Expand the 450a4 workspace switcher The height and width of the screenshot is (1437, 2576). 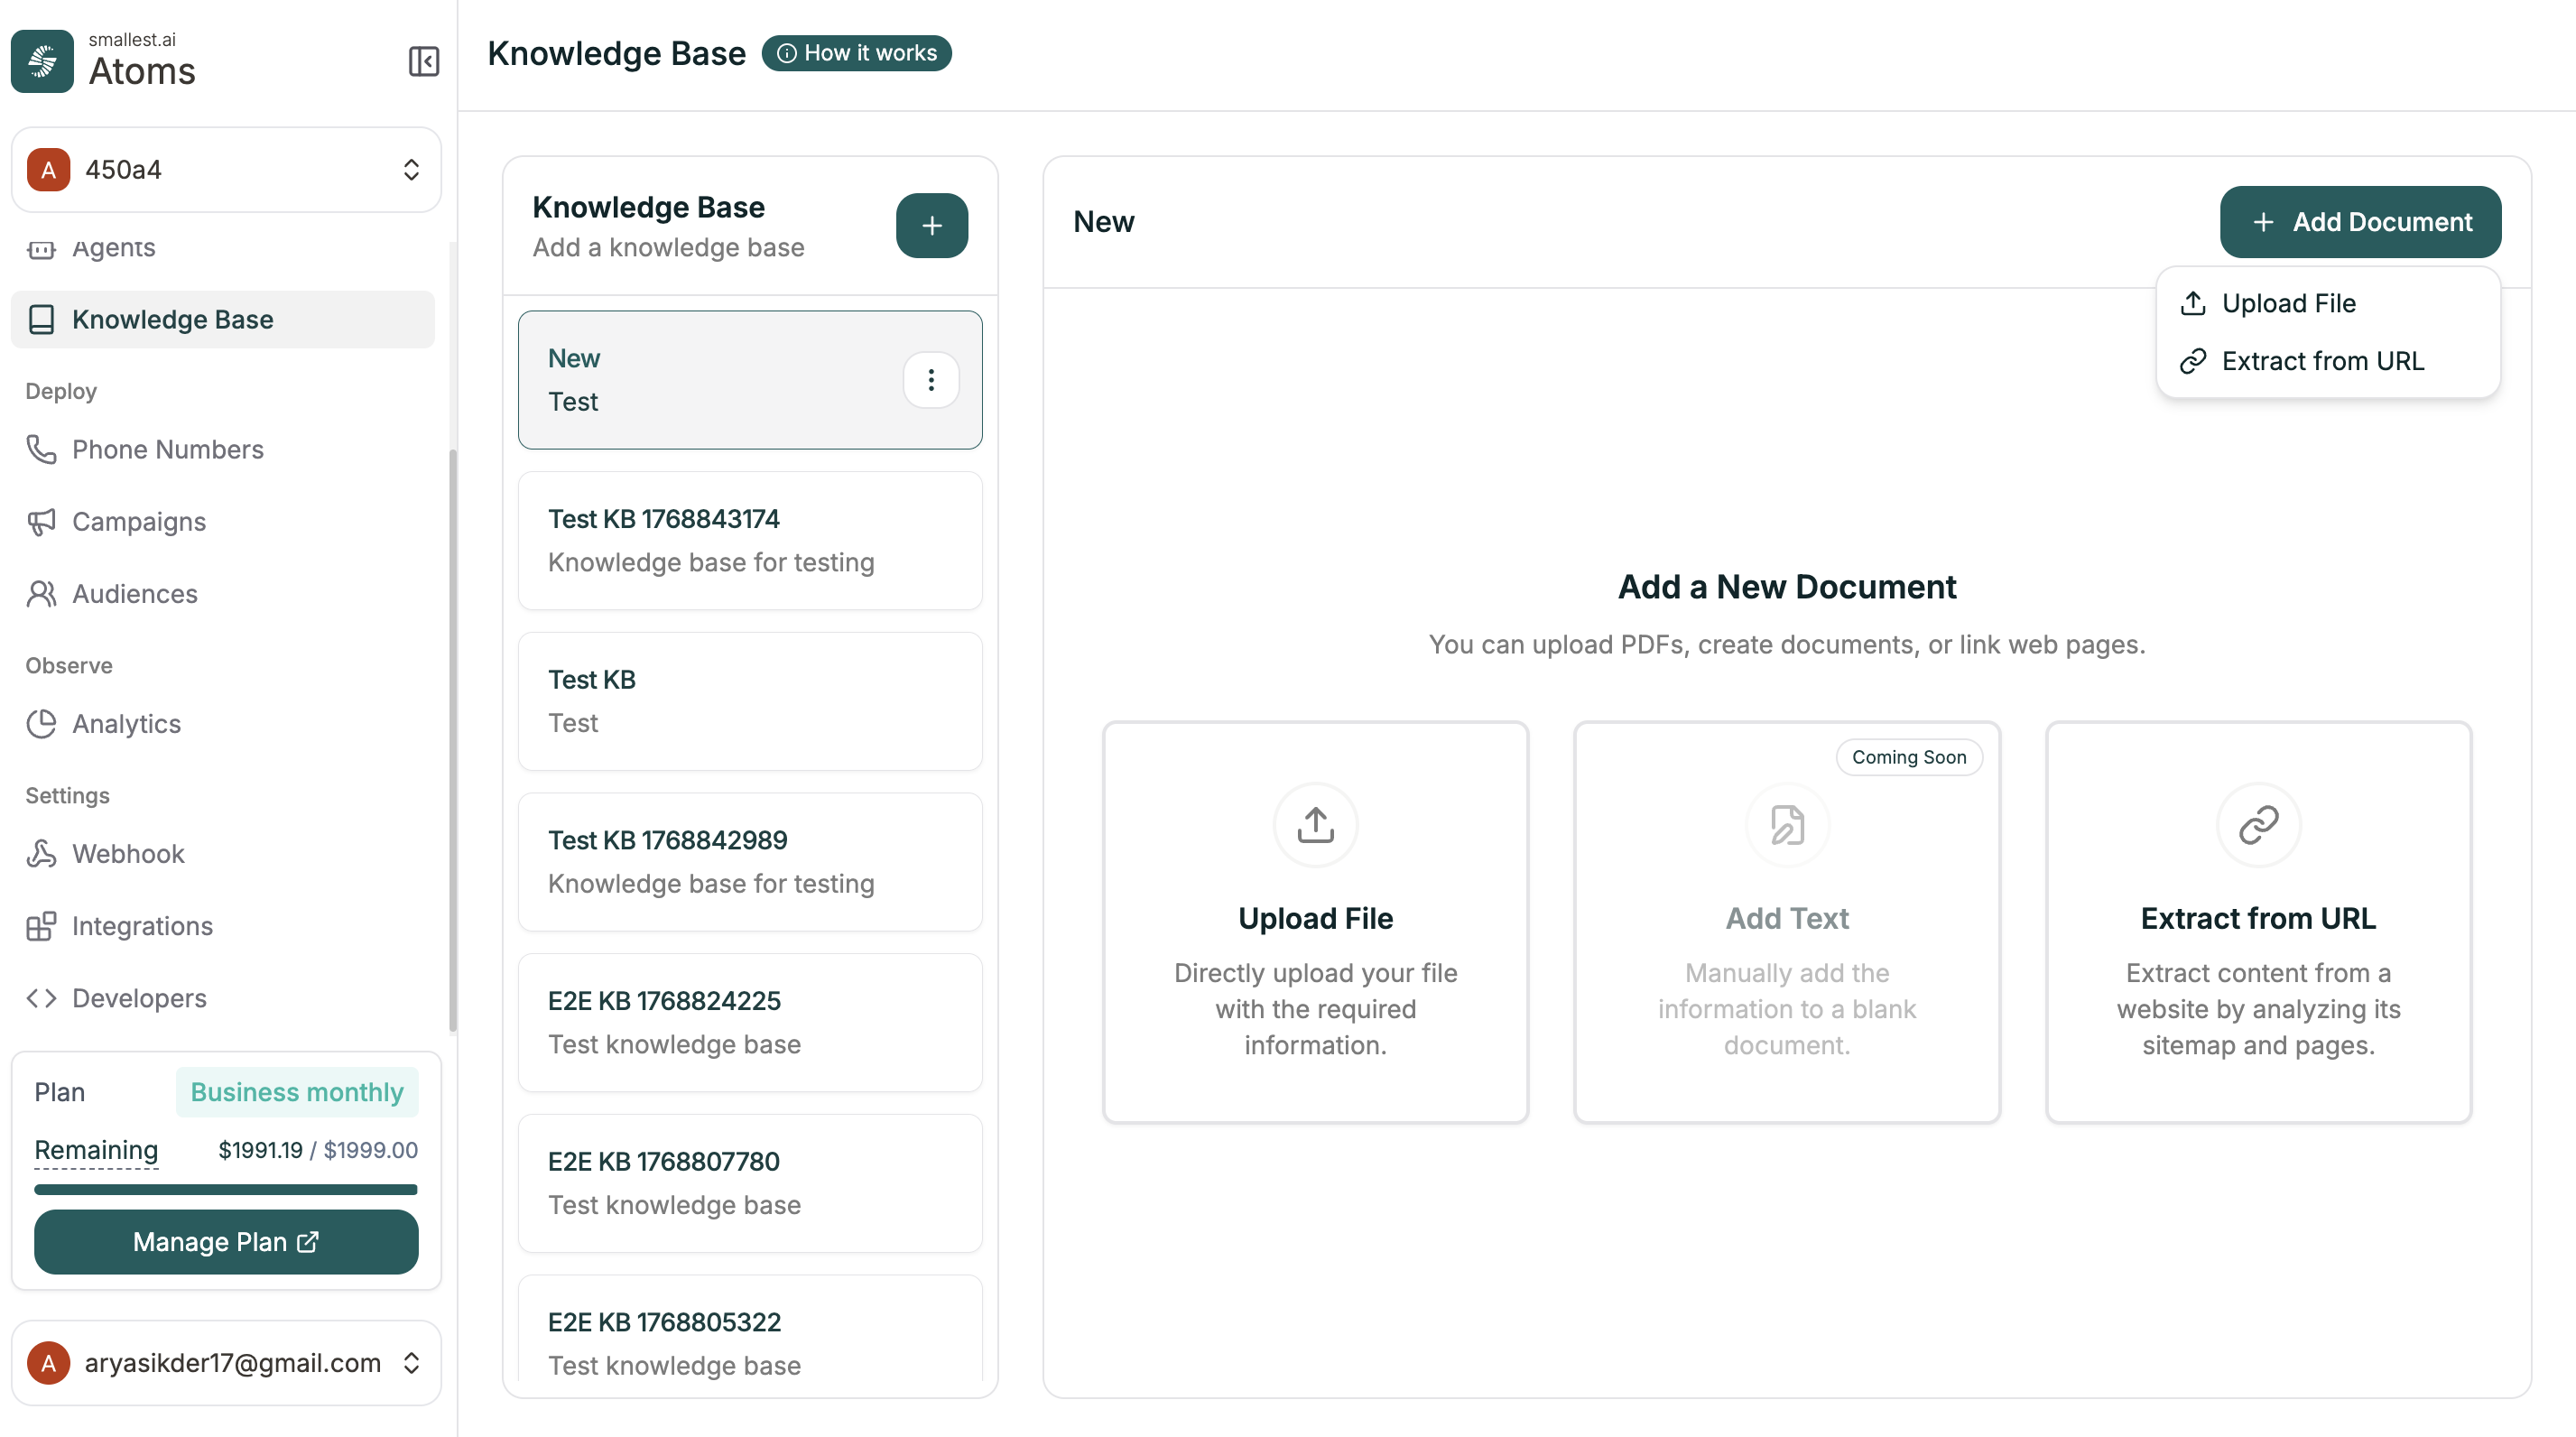click(x=226, y=169)
